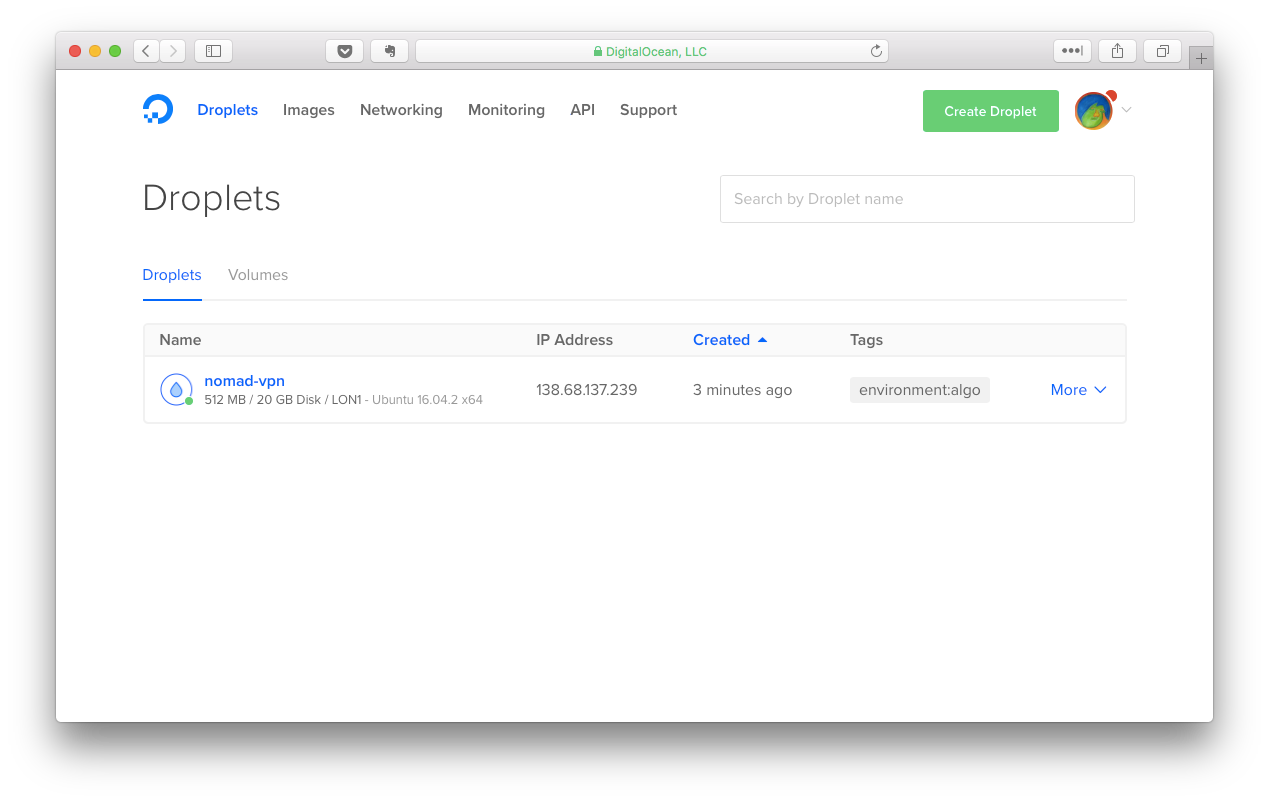
Task: Click the Safari share icon
Action: pos(1116,50)
